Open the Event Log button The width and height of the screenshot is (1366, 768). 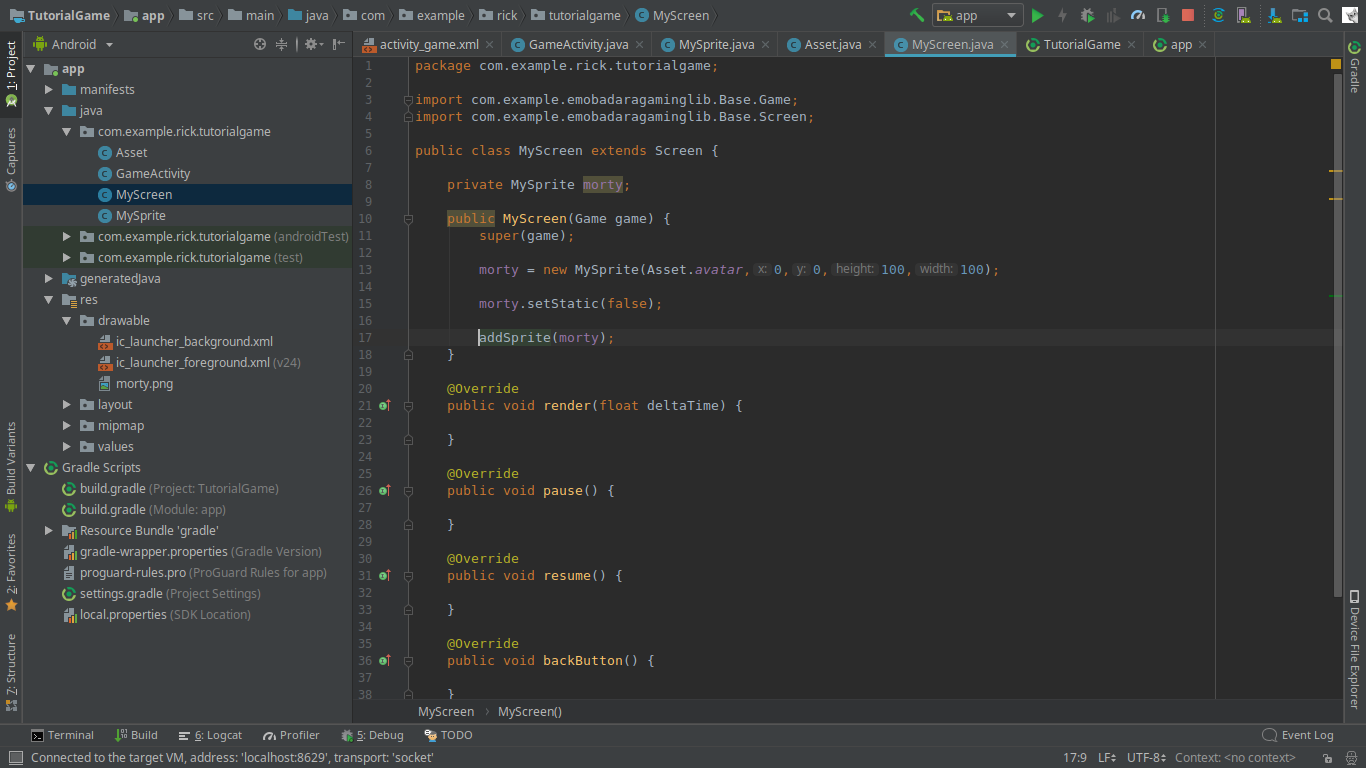[1298, 735]
